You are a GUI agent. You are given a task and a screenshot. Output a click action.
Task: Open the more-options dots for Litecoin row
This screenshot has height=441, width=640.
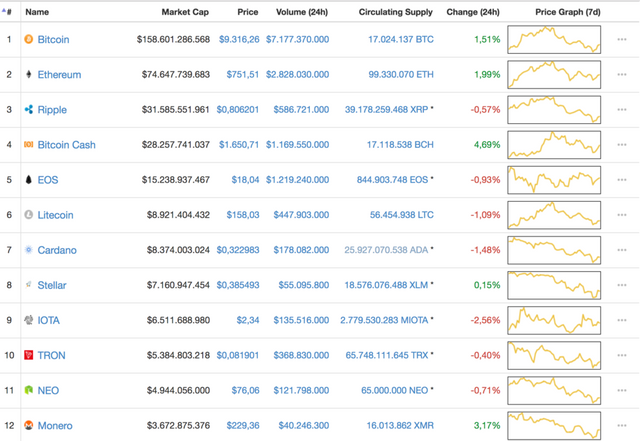tap(622, 215)
